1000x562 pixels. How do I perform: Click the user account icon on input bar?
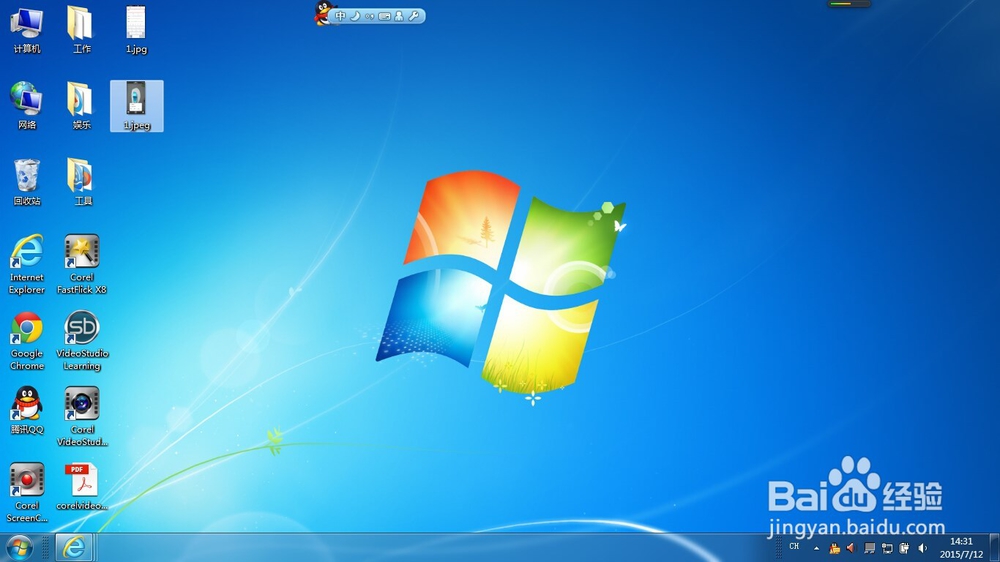399,16
